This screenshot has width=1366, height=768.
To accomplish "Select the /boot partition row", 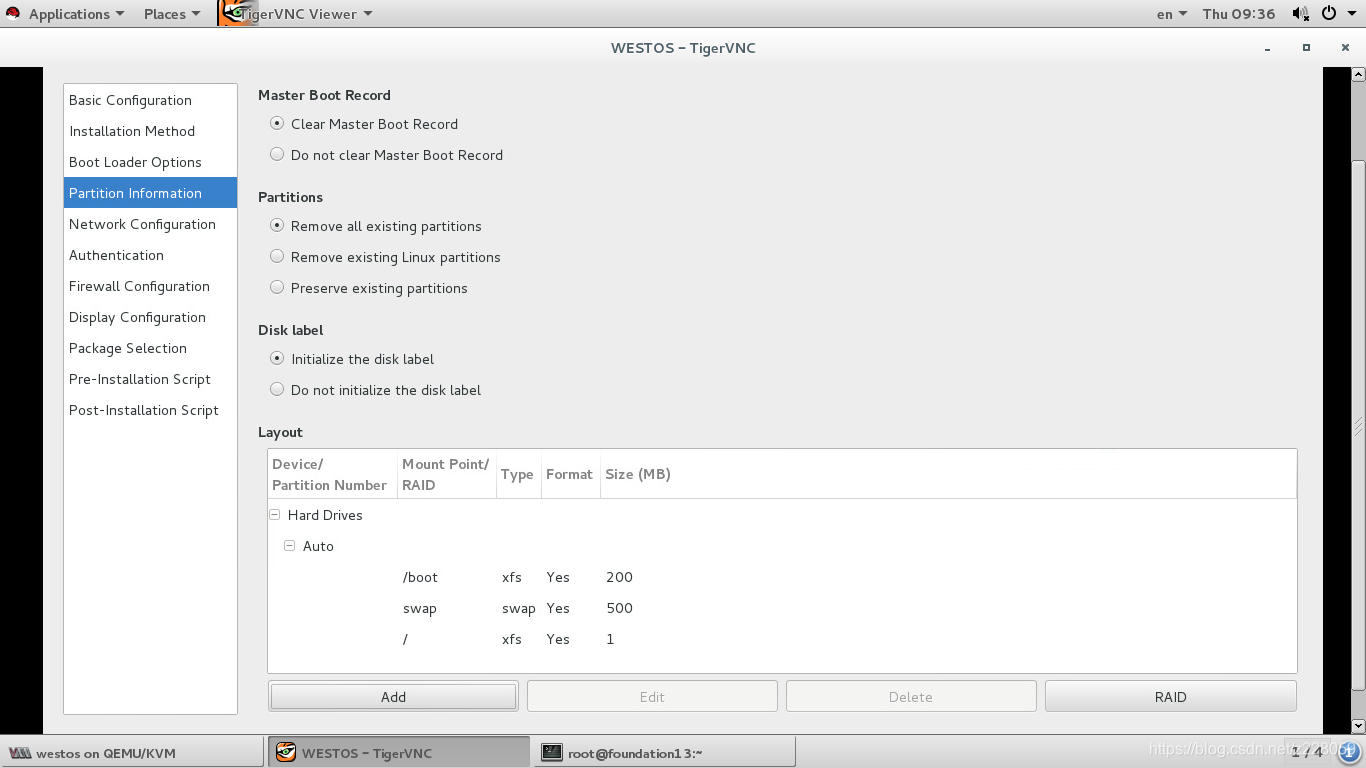I will pyautogui.click(x=782, y=577).
